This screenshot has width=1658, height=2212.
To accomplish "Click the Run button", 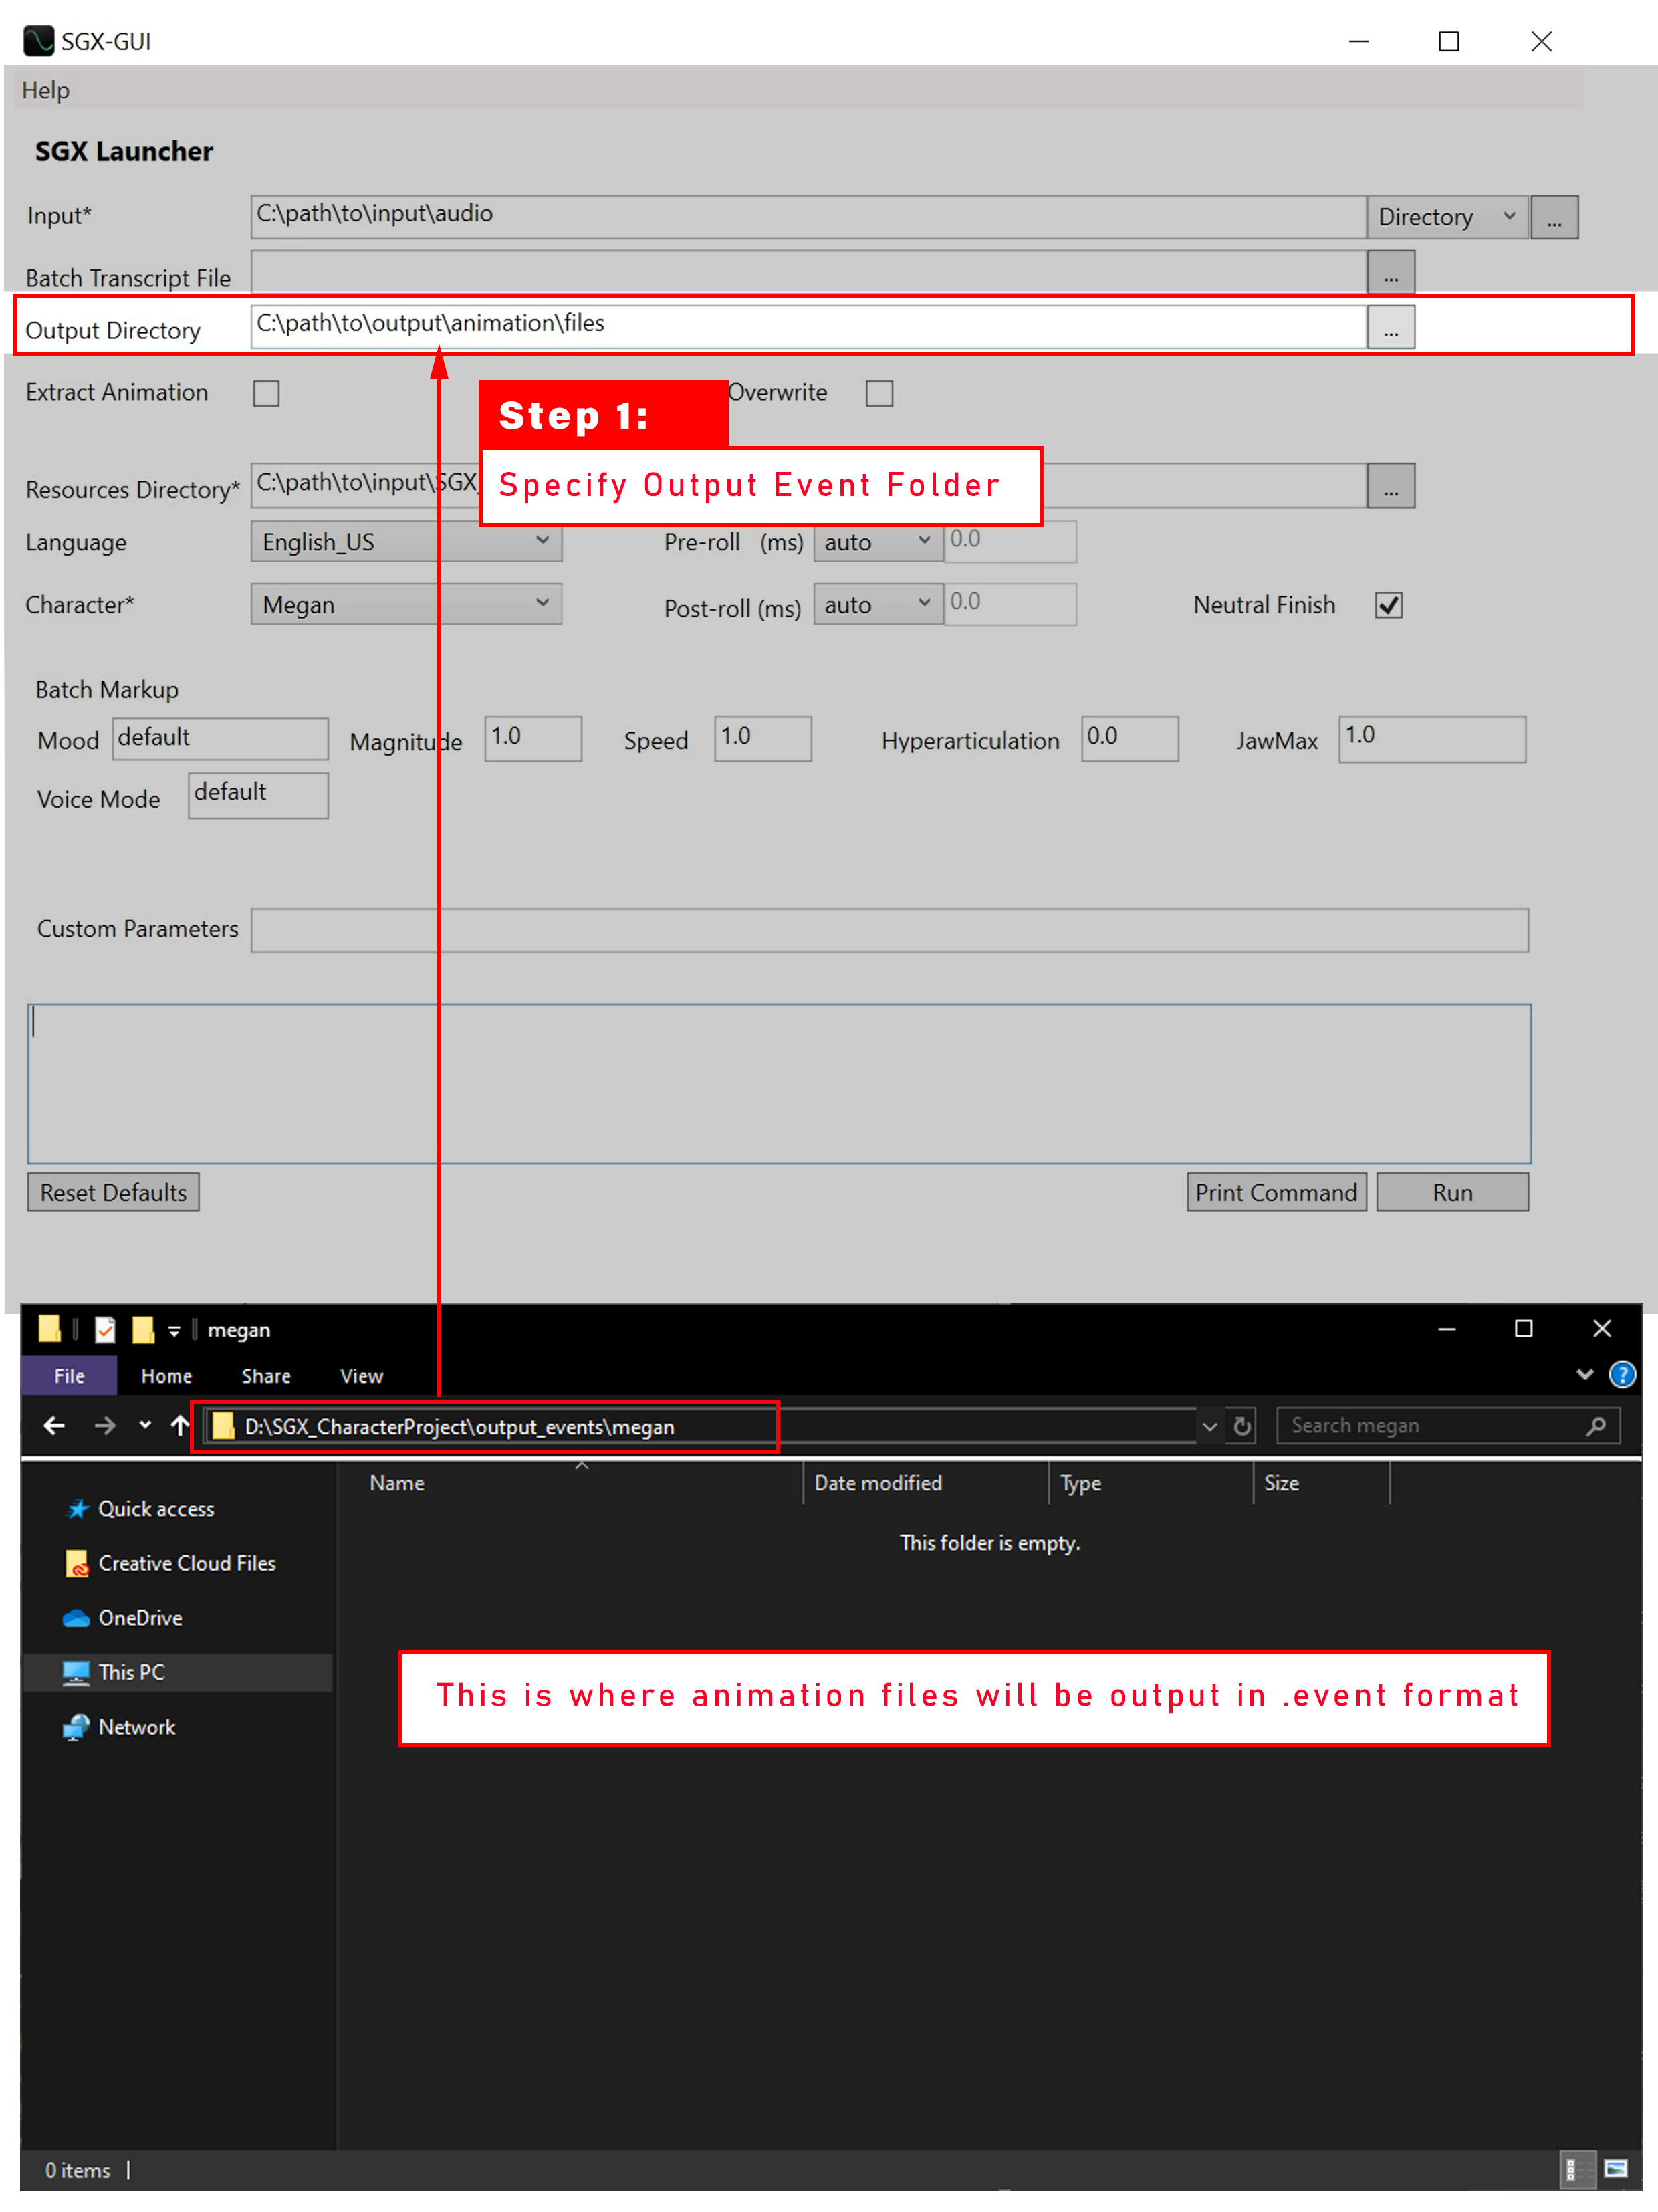I will [x=1452, y=1191].
